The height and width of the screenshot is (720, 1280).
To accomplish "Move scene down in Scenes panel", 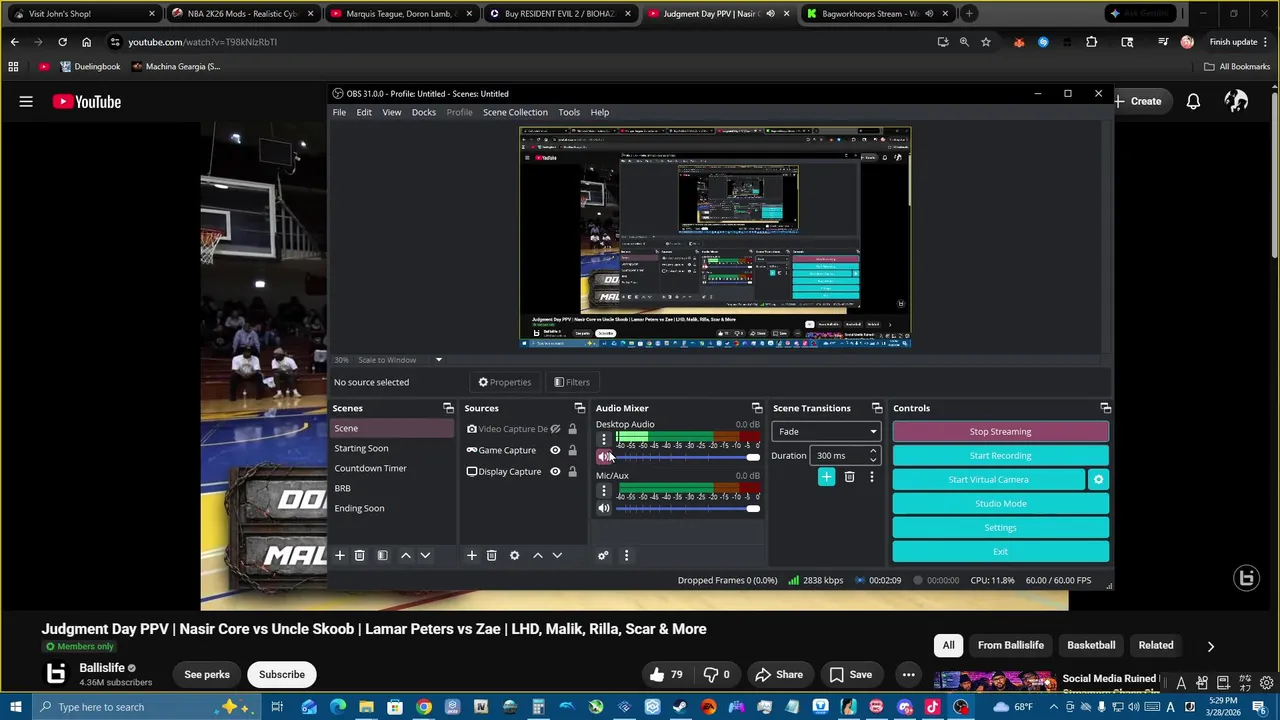I will click(x=425, y=555).
